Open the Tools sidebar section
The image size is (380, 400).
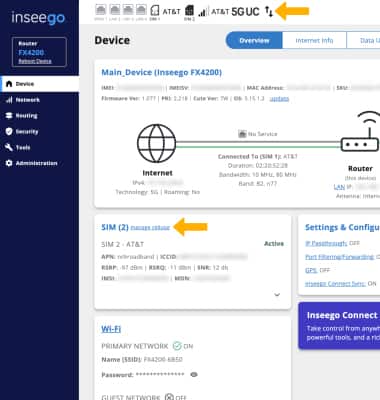tap(40, 147)
